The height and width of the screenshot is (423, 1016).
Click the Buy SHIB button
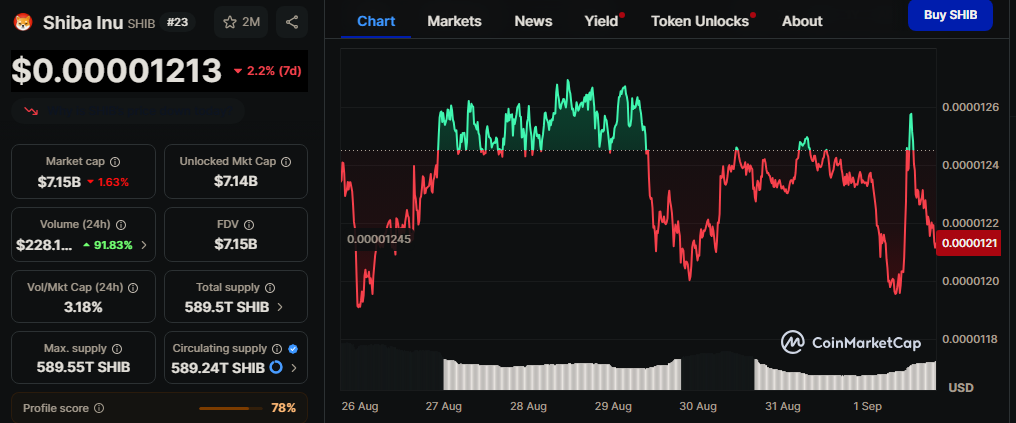pos(950,14)
